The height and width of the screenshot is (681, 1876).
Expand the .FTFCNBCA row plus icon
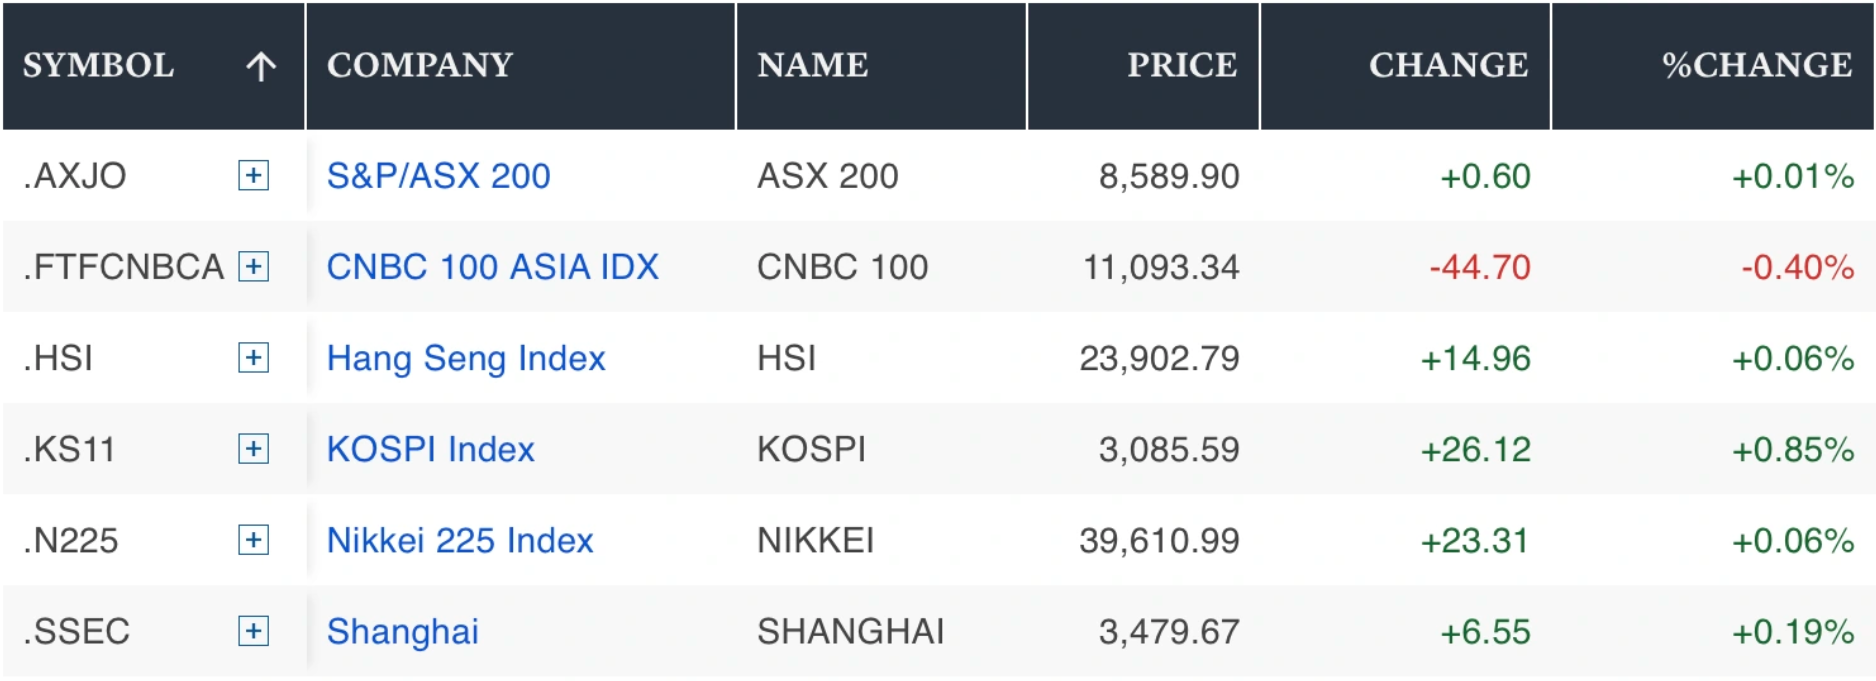[x=254, y=267]
